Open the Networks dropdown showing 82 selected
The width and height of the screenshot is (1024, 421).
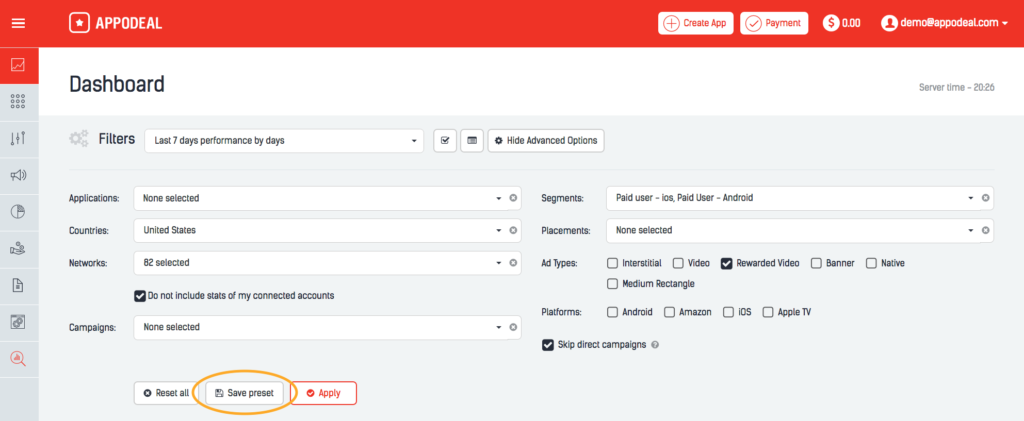point(319,263)
